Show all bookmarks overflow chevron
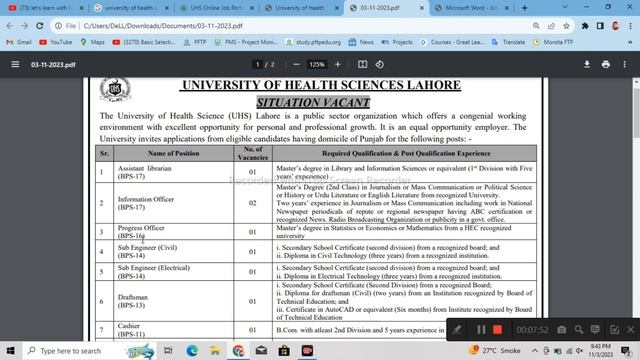640x360 pixels. click(630, 42)
